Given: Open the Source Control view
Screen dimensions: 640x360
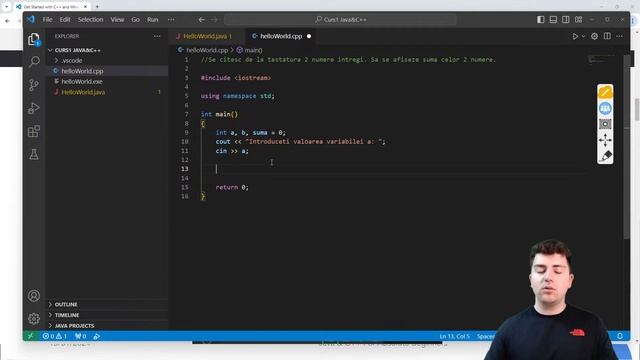Looking at the screenshot, I should 34,85.
